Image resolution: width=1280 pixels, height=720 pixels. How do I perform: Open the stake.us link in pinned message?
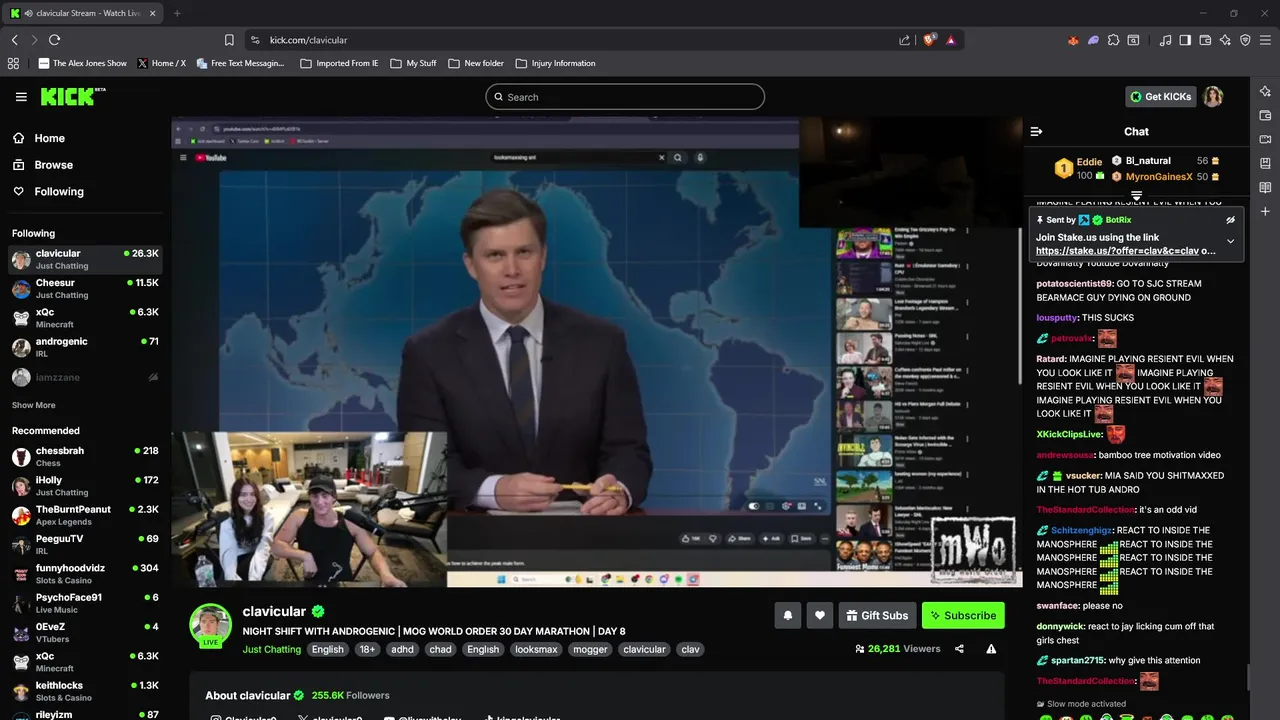1117,251
